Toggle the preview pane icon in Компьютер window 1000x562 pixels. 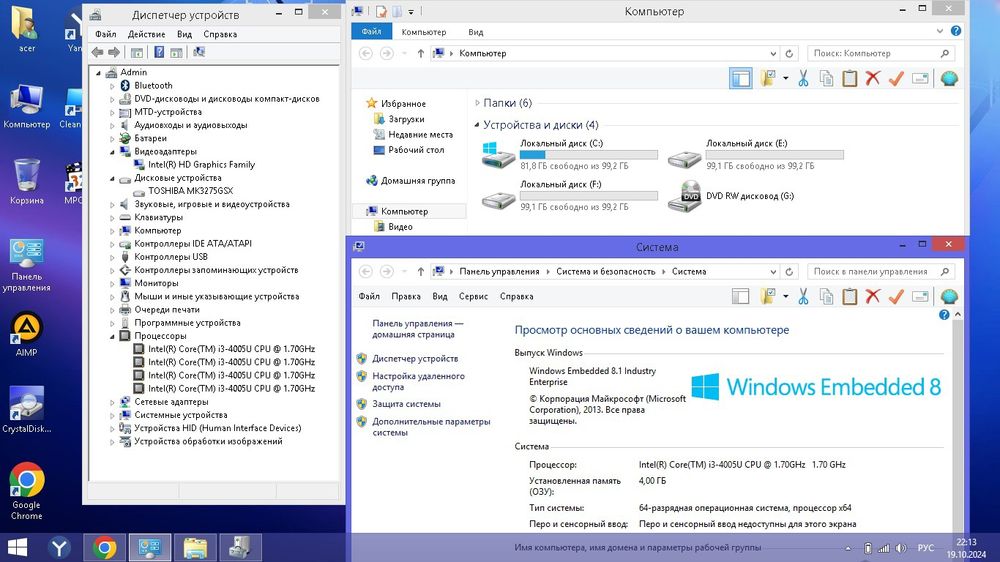point(740,78)
